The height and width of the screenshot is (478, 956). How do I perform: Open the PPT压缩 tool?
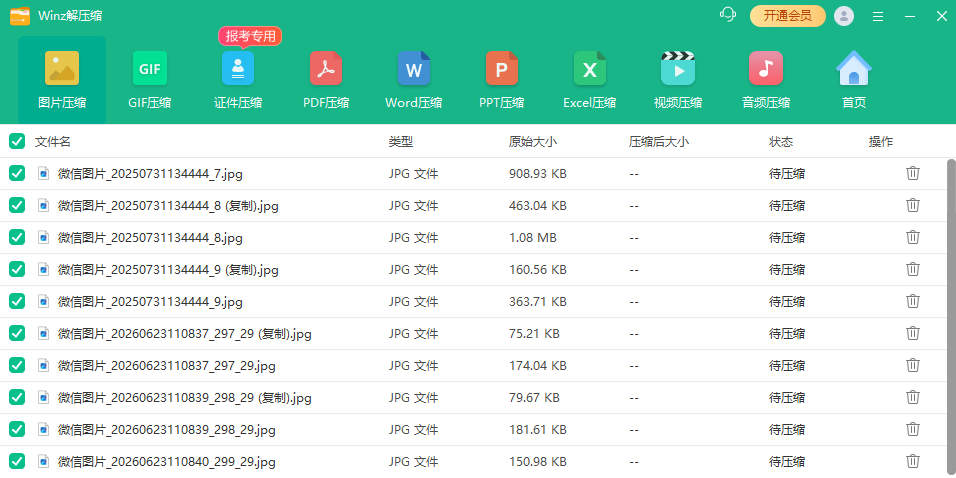502,80
